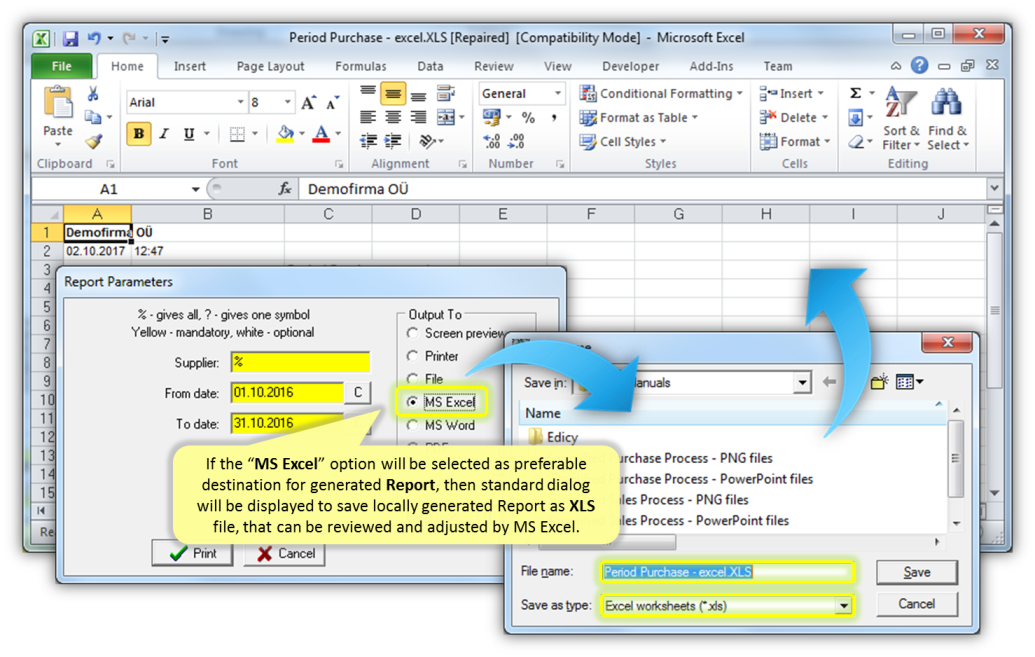
Task: Open the Format as Table dropdown
Action: tap(638, 118)
